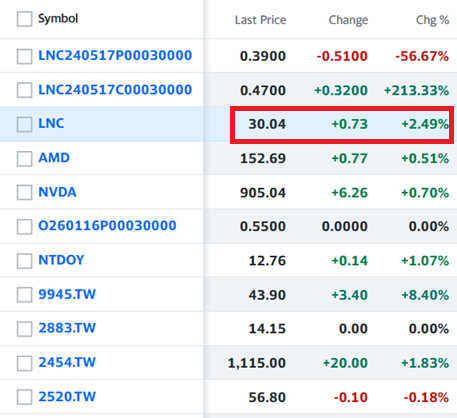
Task: Select the LNC row checkbox
Action: click(24, 124)
